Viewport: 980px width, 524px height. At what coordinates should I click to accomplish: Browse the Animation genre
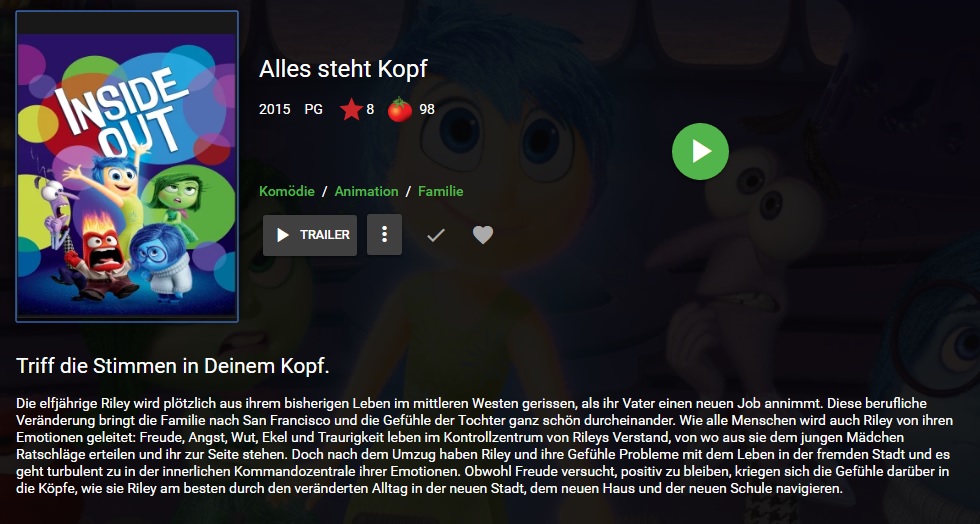click(366, 191)
